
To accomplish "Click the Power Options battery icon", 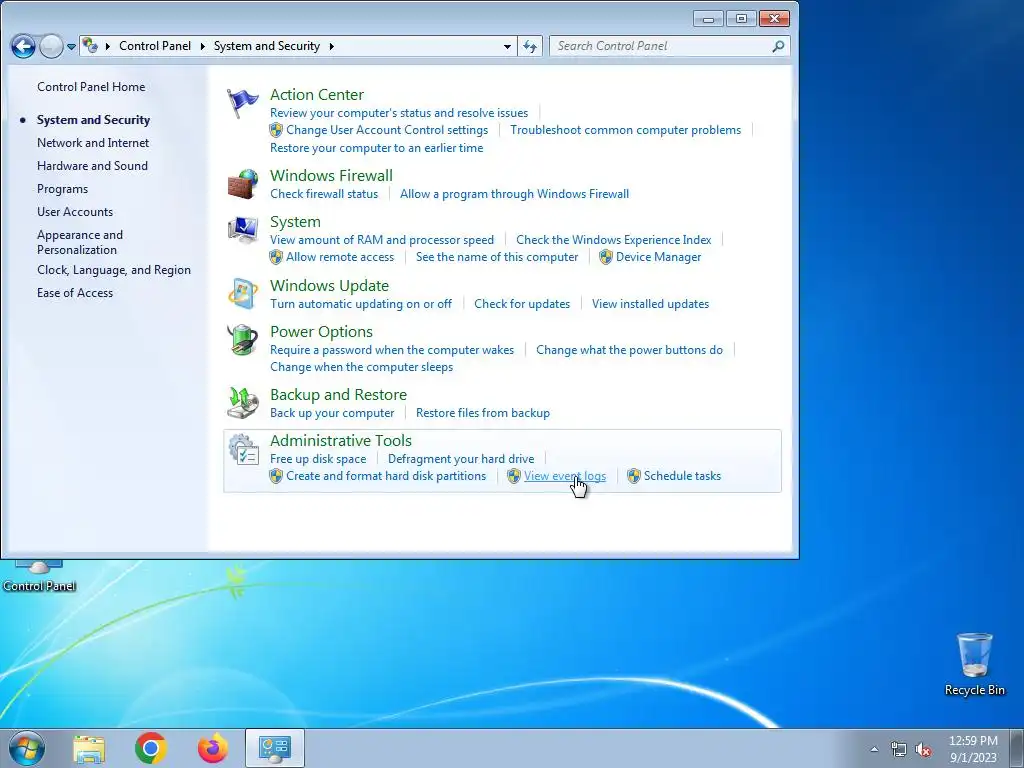I will point(243,340).
